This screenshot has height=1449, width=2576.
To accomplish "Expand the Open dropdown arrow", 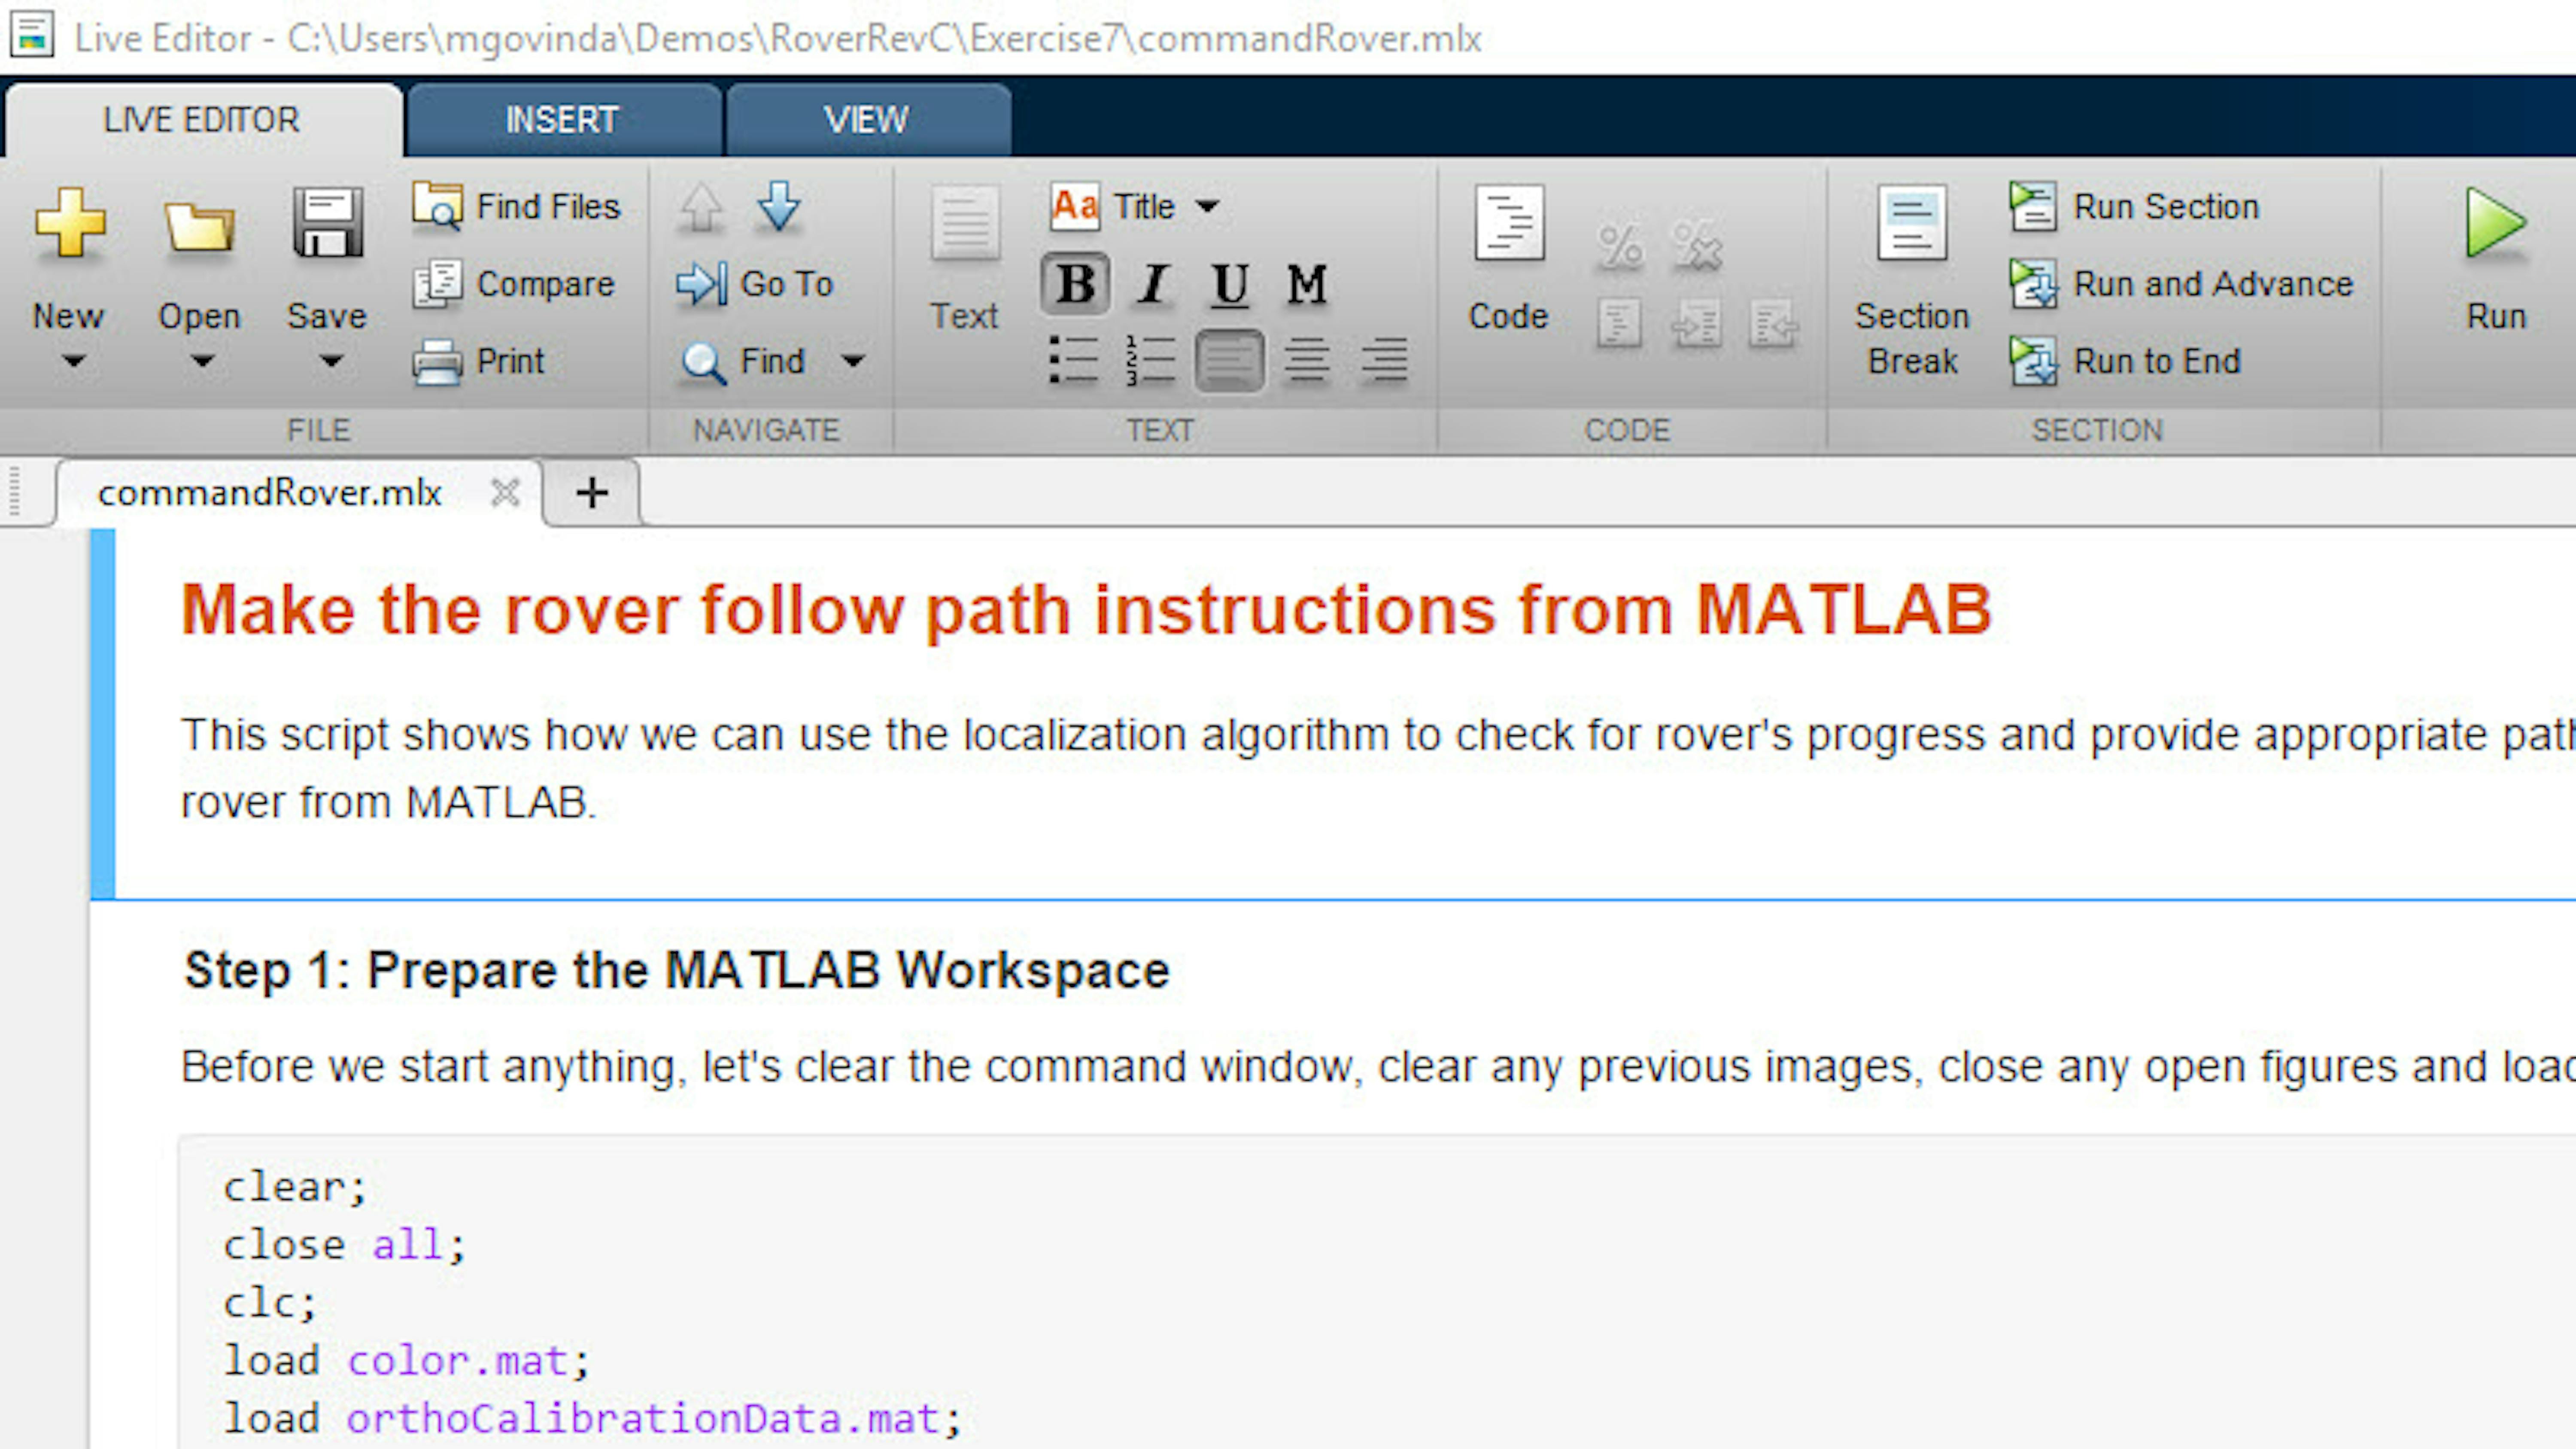I will click(202, 360).
